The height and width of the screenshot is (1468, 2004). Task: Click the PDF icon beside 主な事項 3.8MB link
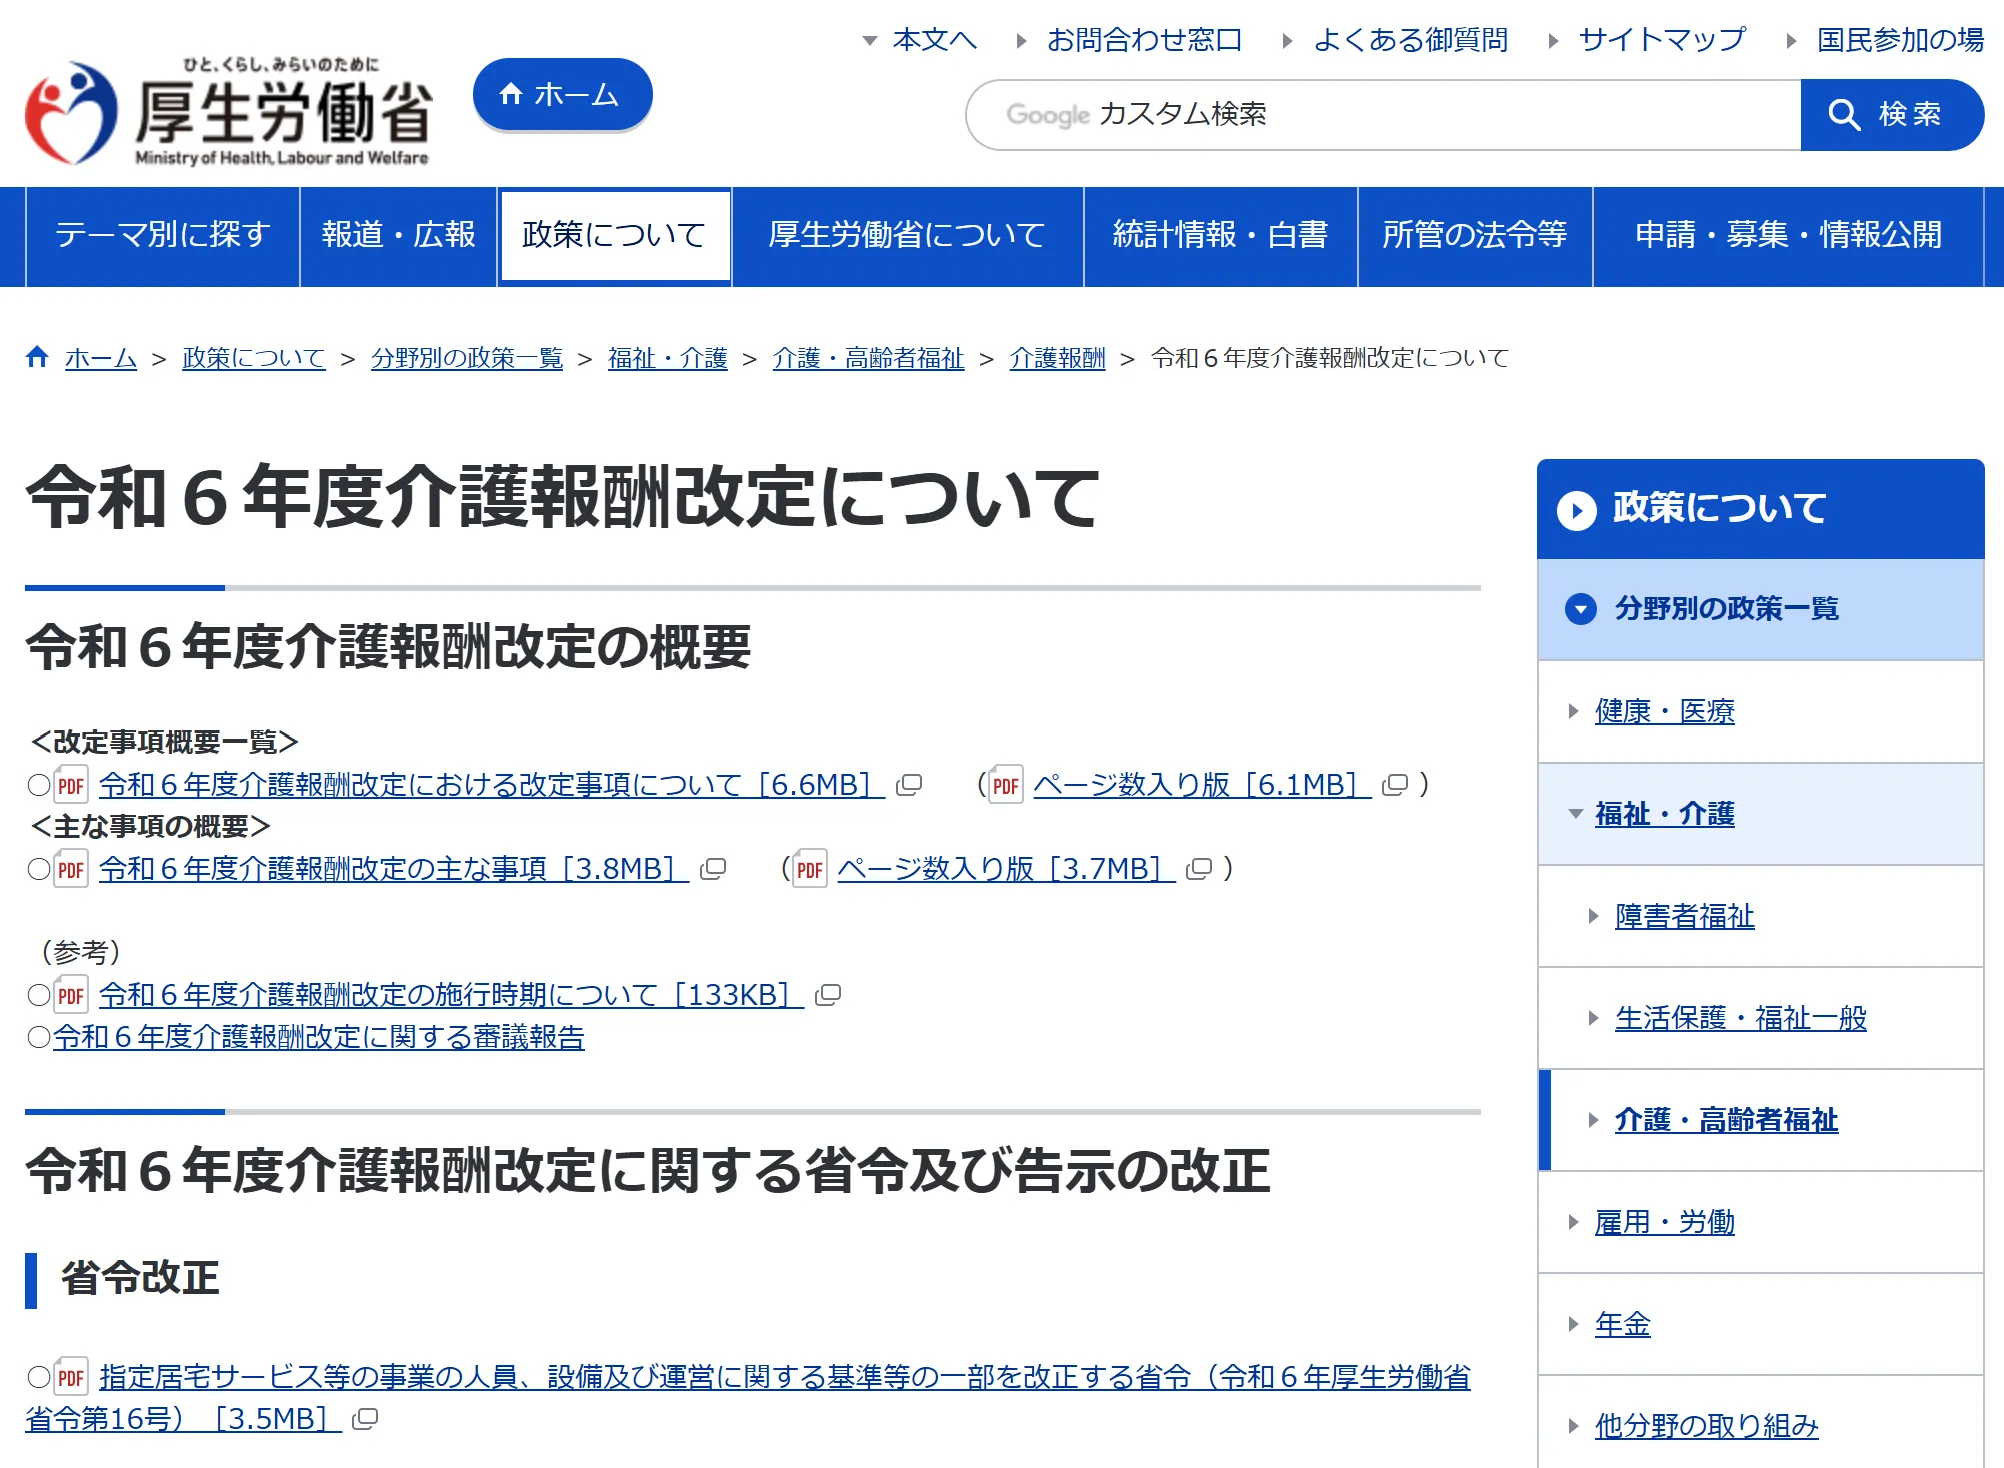(70, 869)
